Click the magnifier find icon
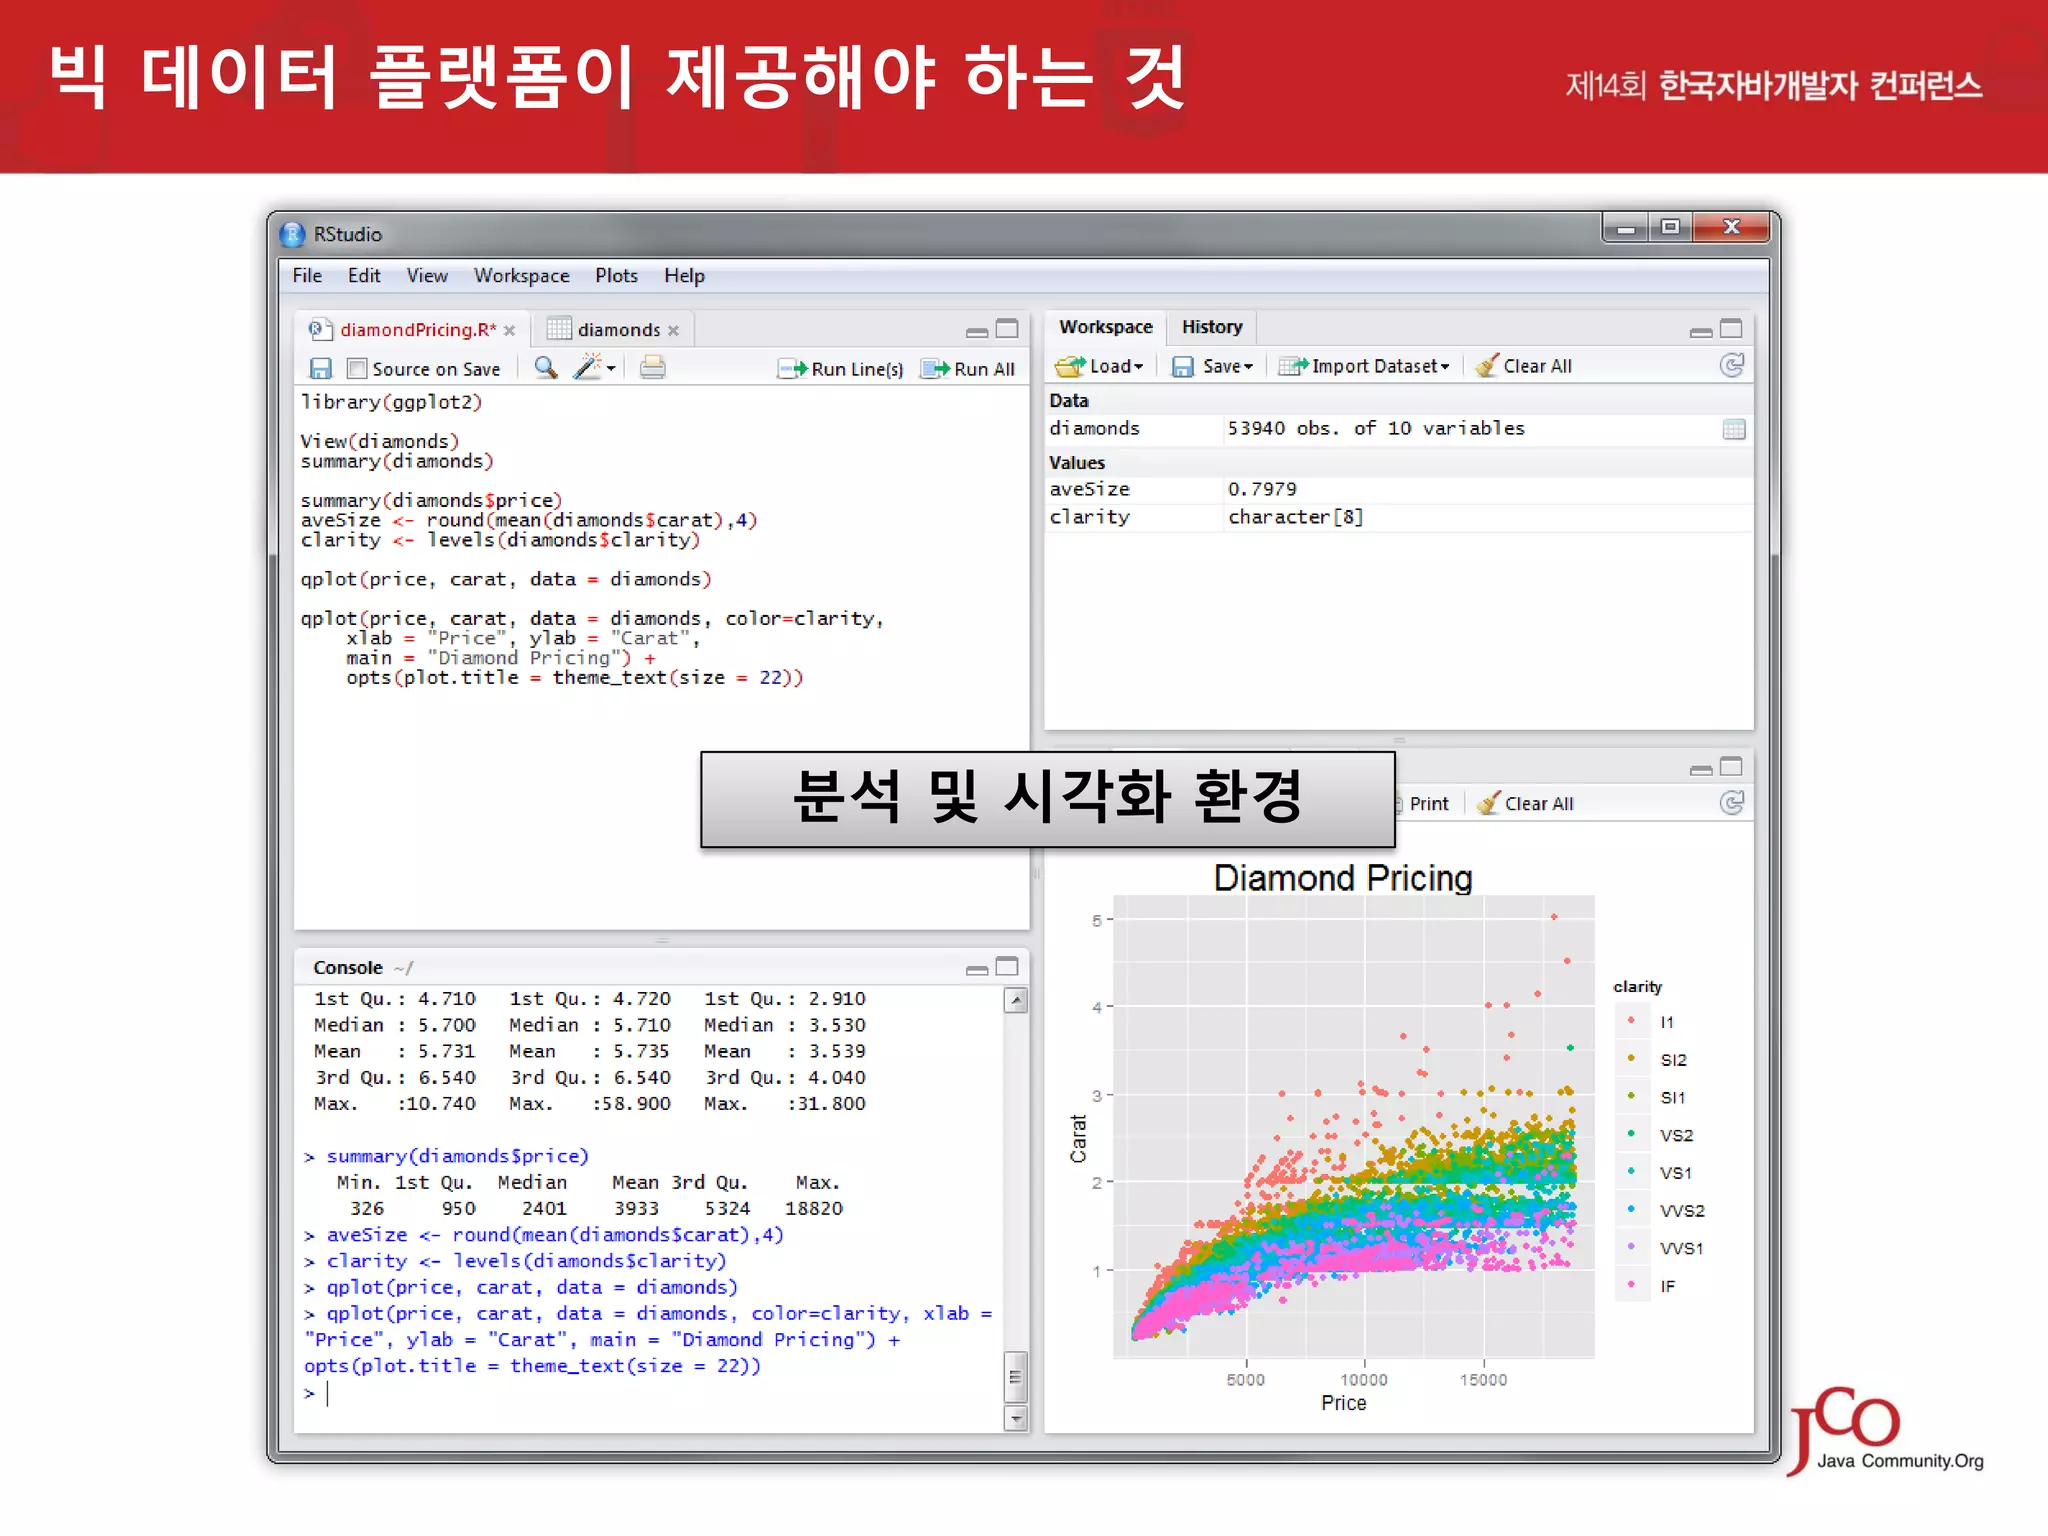The height and width of the screenshot is (1536, 2048). 545,368
